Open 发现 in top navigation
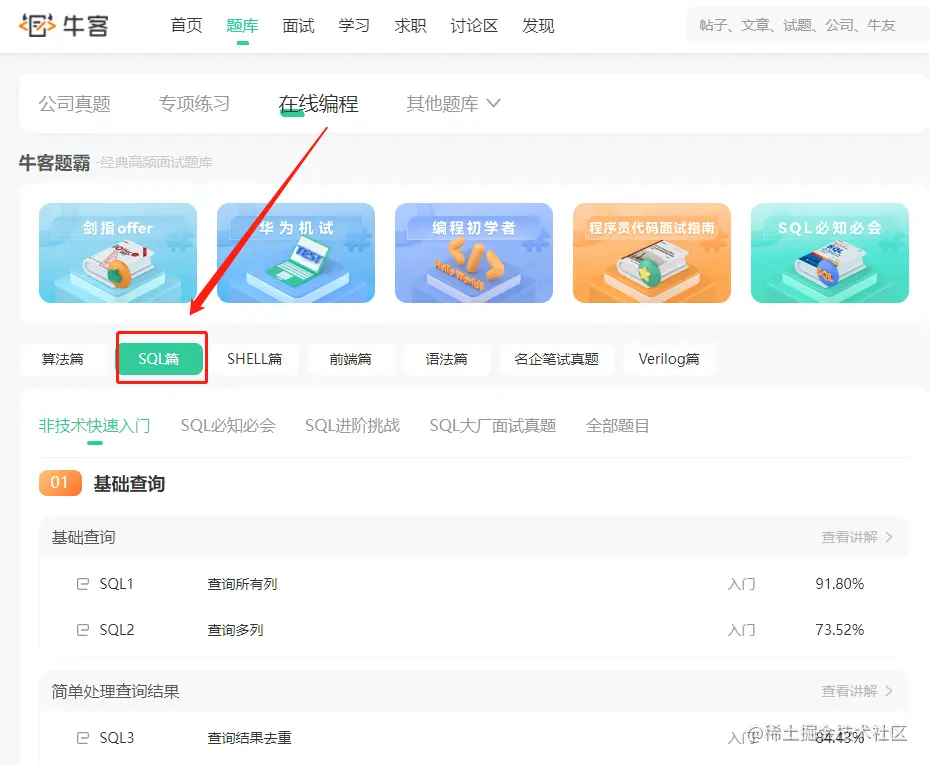Screen dimensions: 929x765 (x=538, y=25)
